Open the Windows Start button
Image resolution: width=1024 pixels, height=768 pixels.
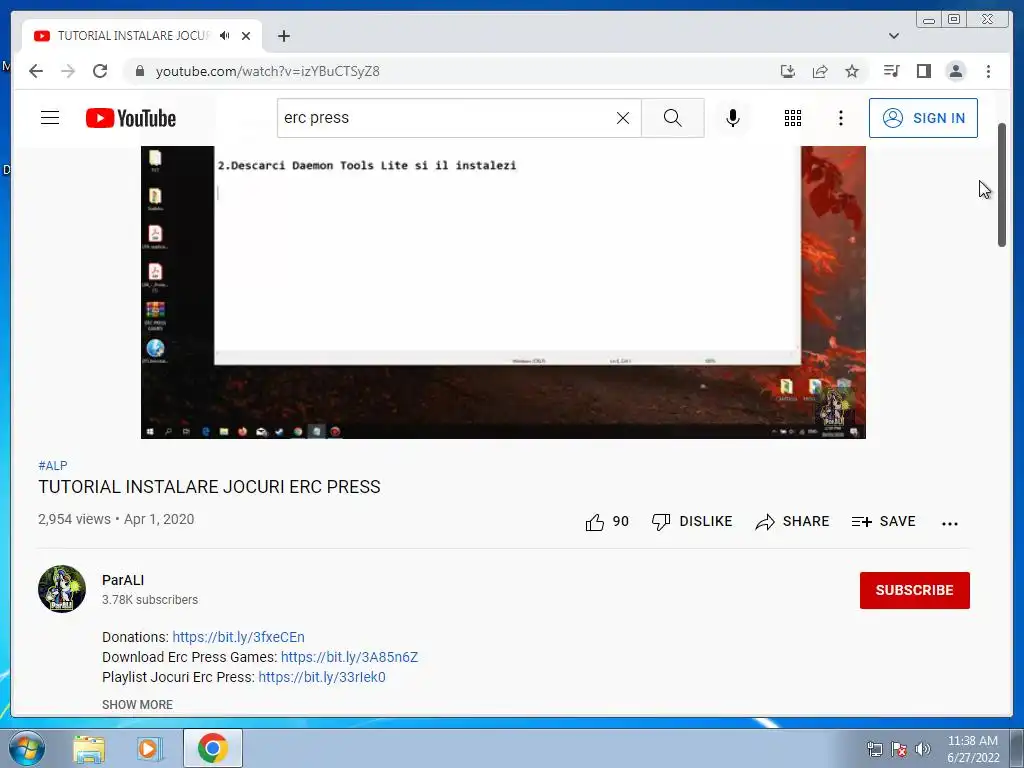click(27, 748)
